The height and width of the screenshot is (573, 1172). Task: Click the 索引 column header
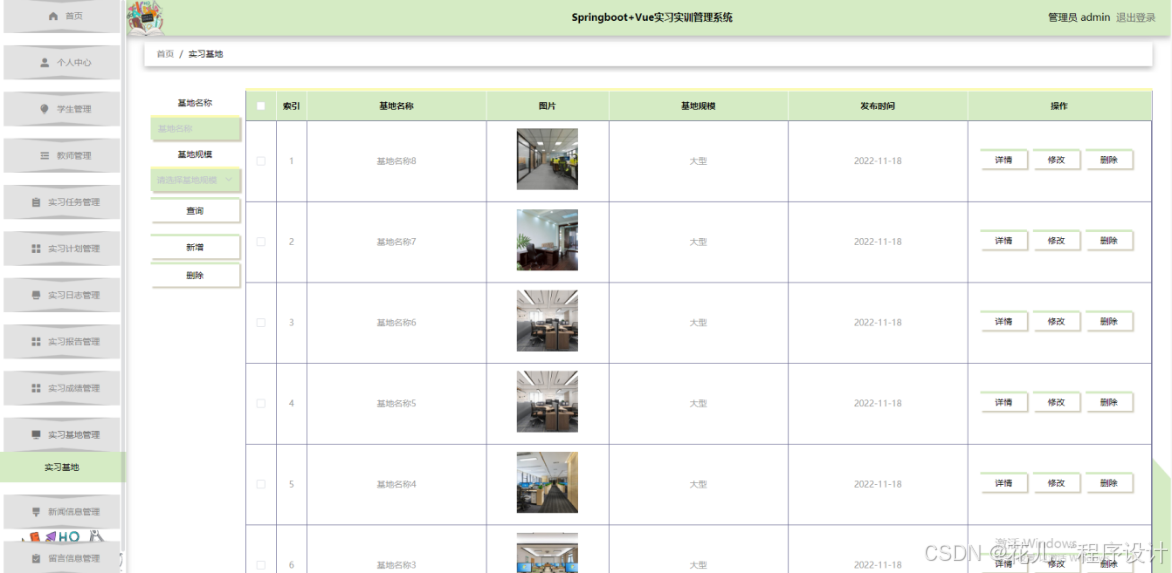coord(292,106)
